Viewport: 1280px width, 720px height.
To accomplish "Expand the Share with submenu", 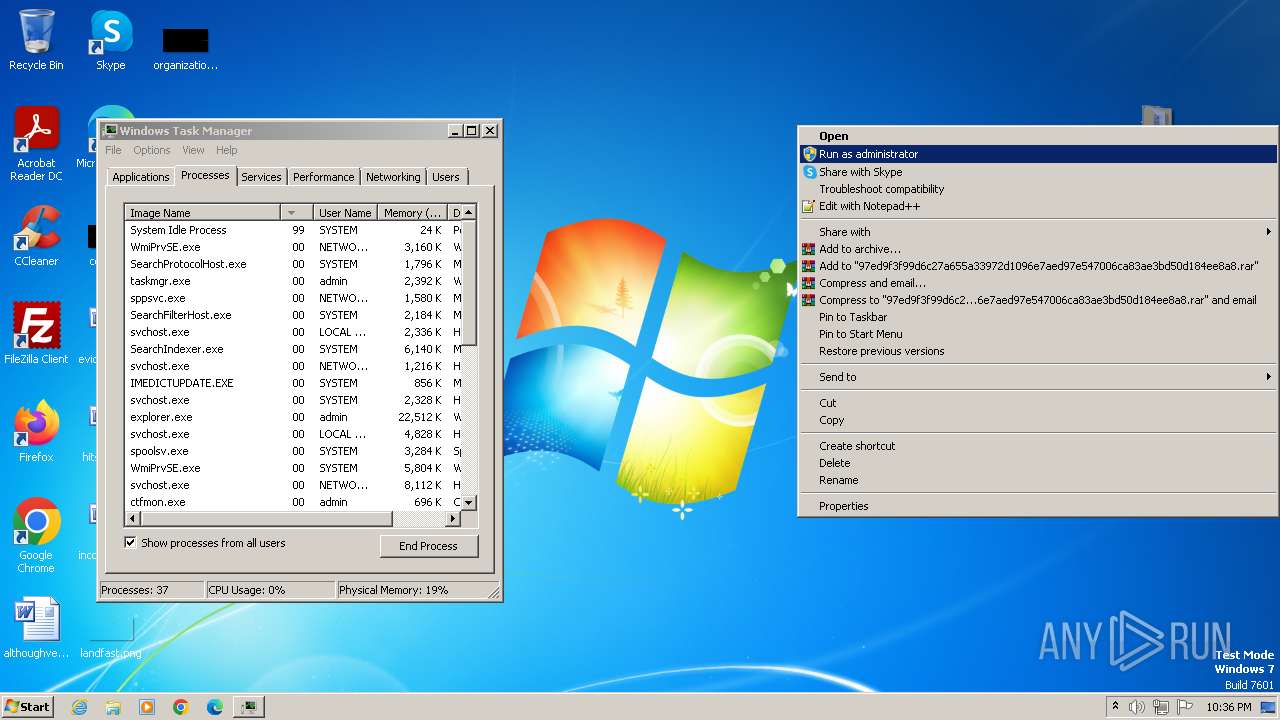I will [1038, 232].
